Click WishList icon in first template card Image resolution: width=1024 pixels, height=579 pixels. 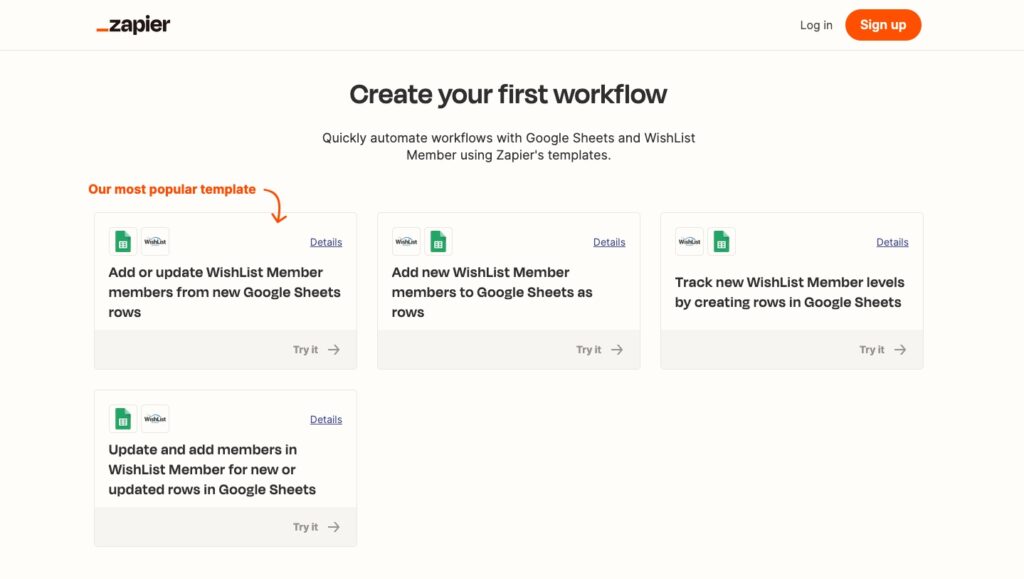pyautogui.click(x=155, y=242)
